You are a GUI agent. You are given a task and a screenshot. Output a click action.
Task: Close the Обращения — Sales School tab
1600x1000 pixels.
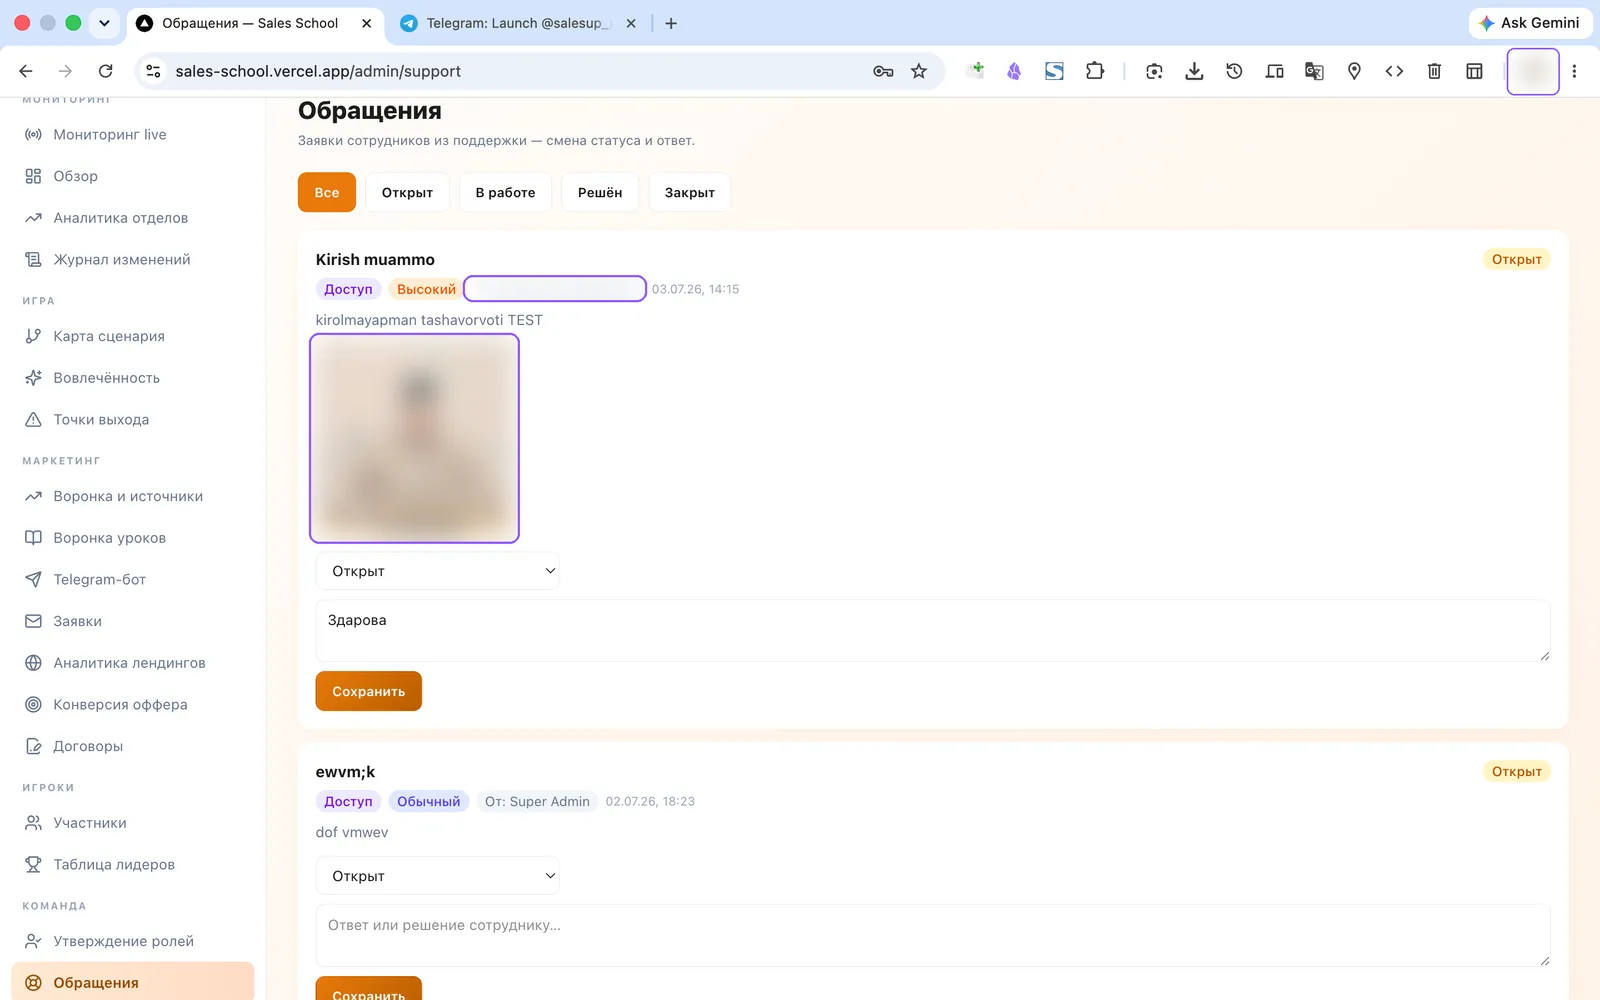367,23
